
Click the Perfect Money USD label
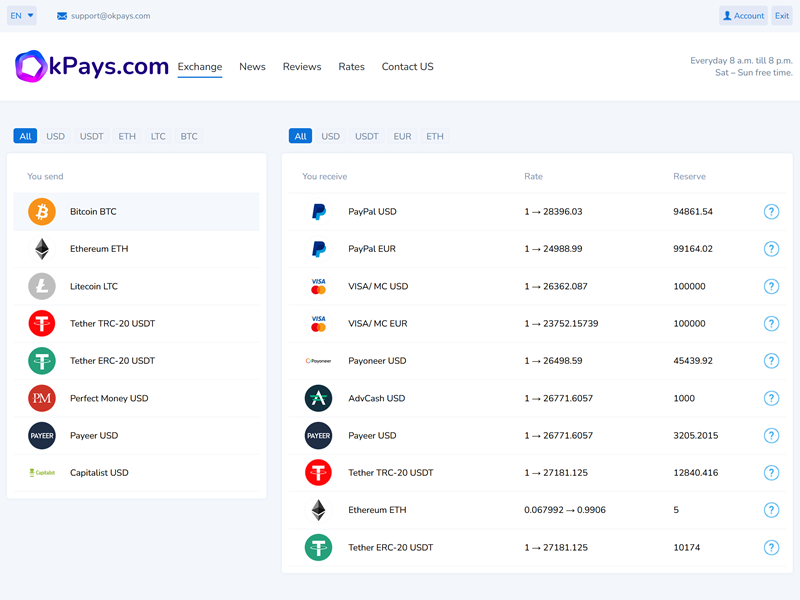[109, 398]
